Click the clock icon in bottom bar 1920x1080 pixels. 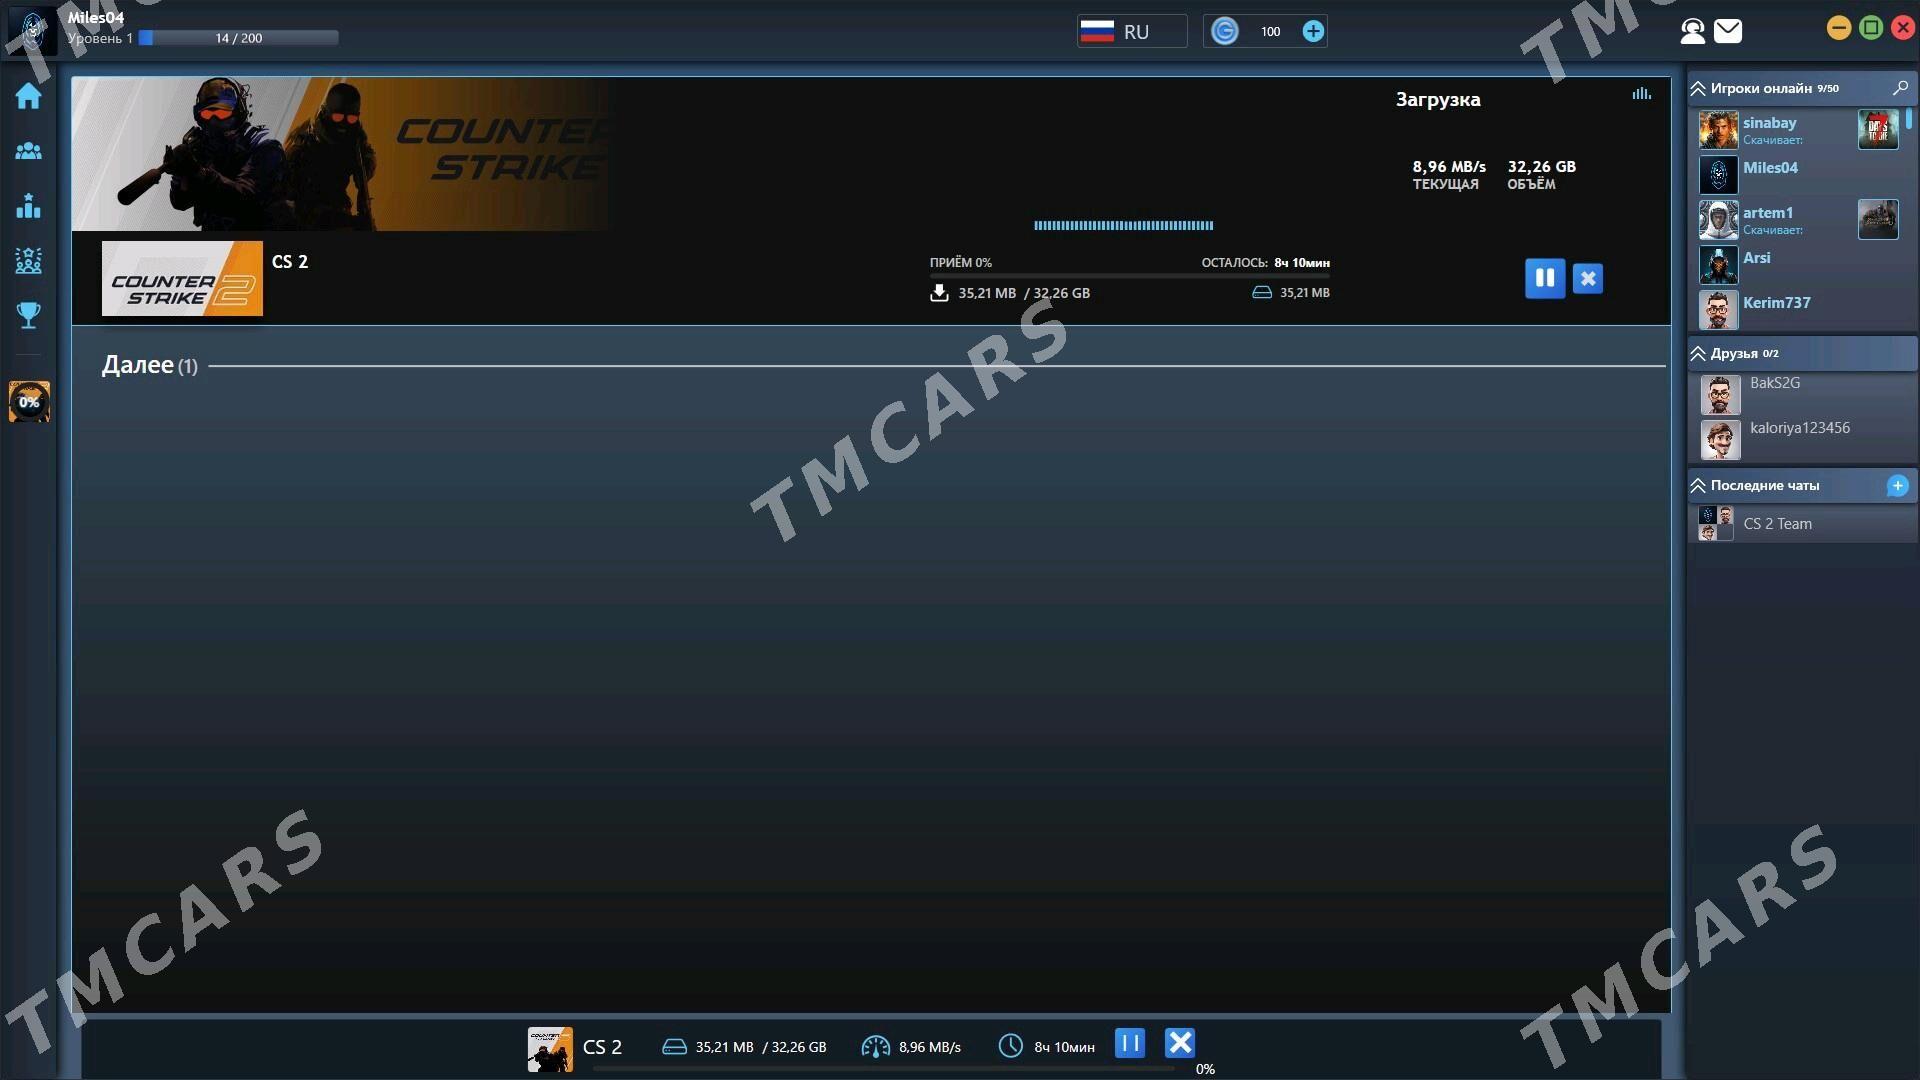[1010, 1046]
